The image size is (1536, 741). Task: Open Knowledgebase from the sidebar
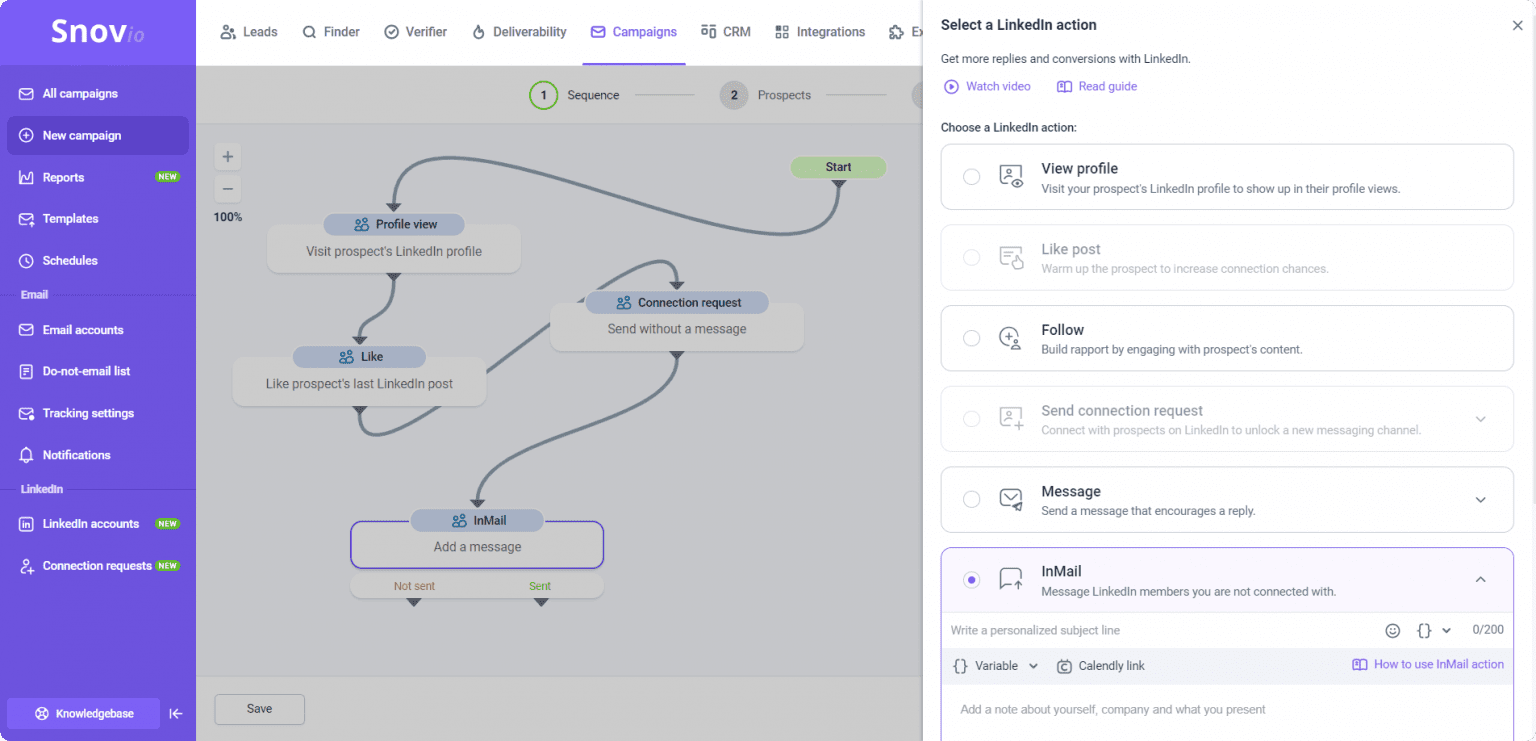coord(84,714)
